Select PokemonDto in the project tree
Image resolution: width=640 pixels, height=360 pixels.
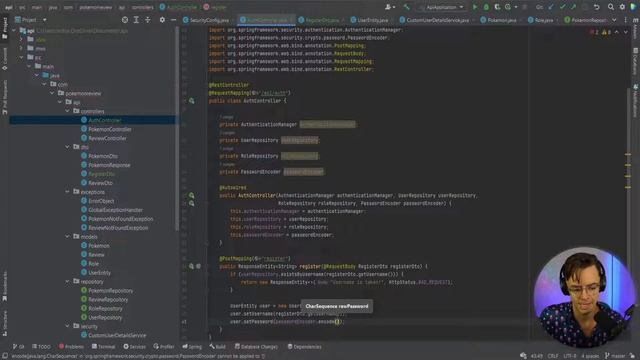(x=103, y=156)
